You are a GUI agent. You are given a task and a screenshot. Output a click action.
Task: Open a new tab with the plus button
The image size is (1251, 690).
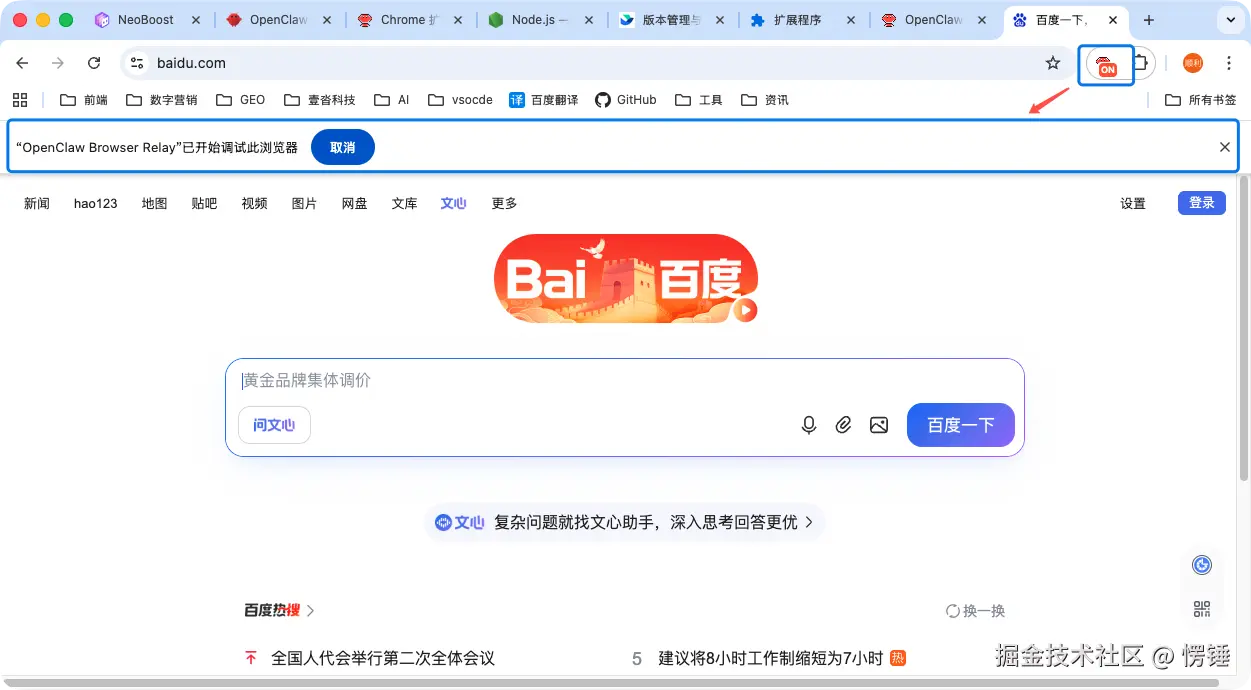[1149, 20]
